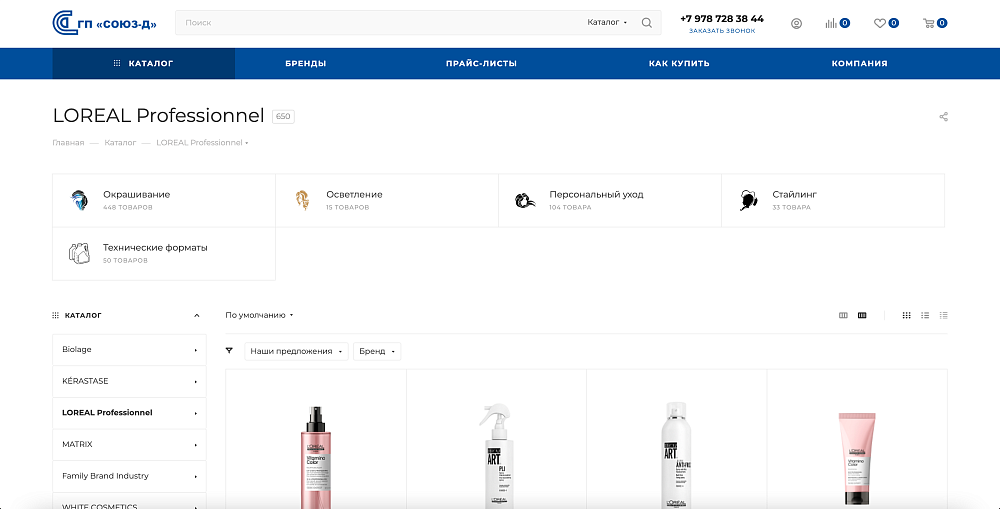Collapse the sidebar КАТАЛОГ section chevron
This screenshot has height=509, width=1000.
tap(196, 315)
